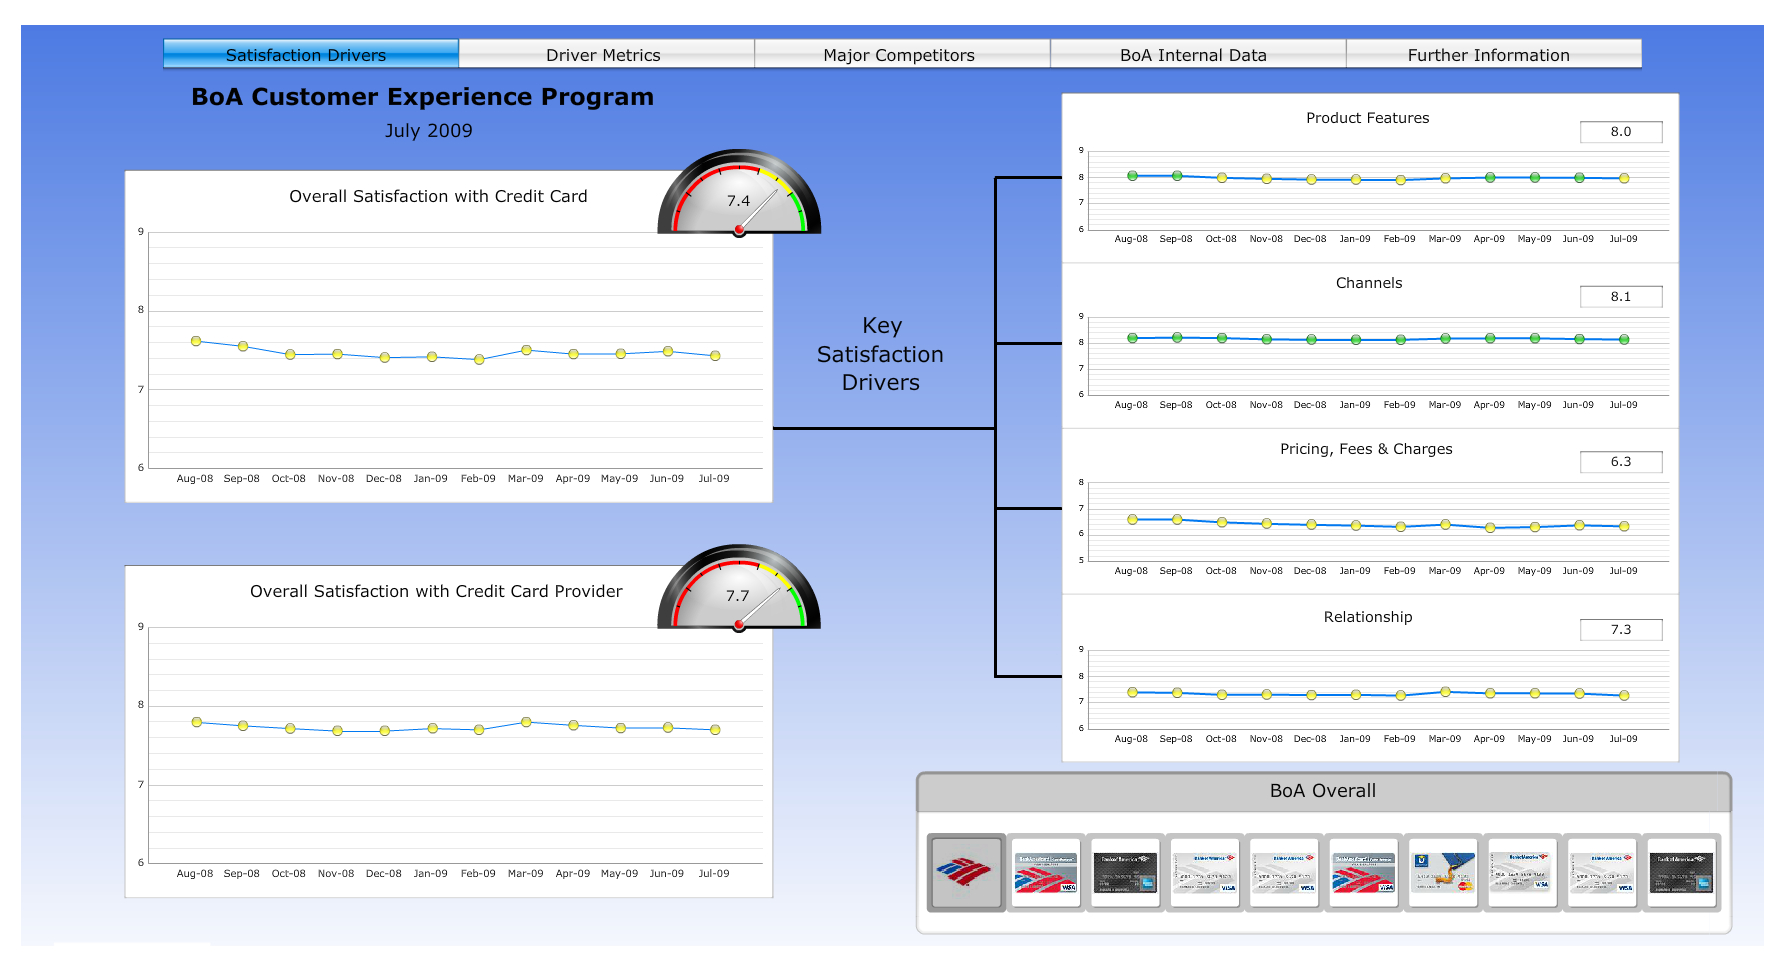1786x972 pixels.
Task: Select the leftmost black American Express card
Action: tap(1125, 872)
